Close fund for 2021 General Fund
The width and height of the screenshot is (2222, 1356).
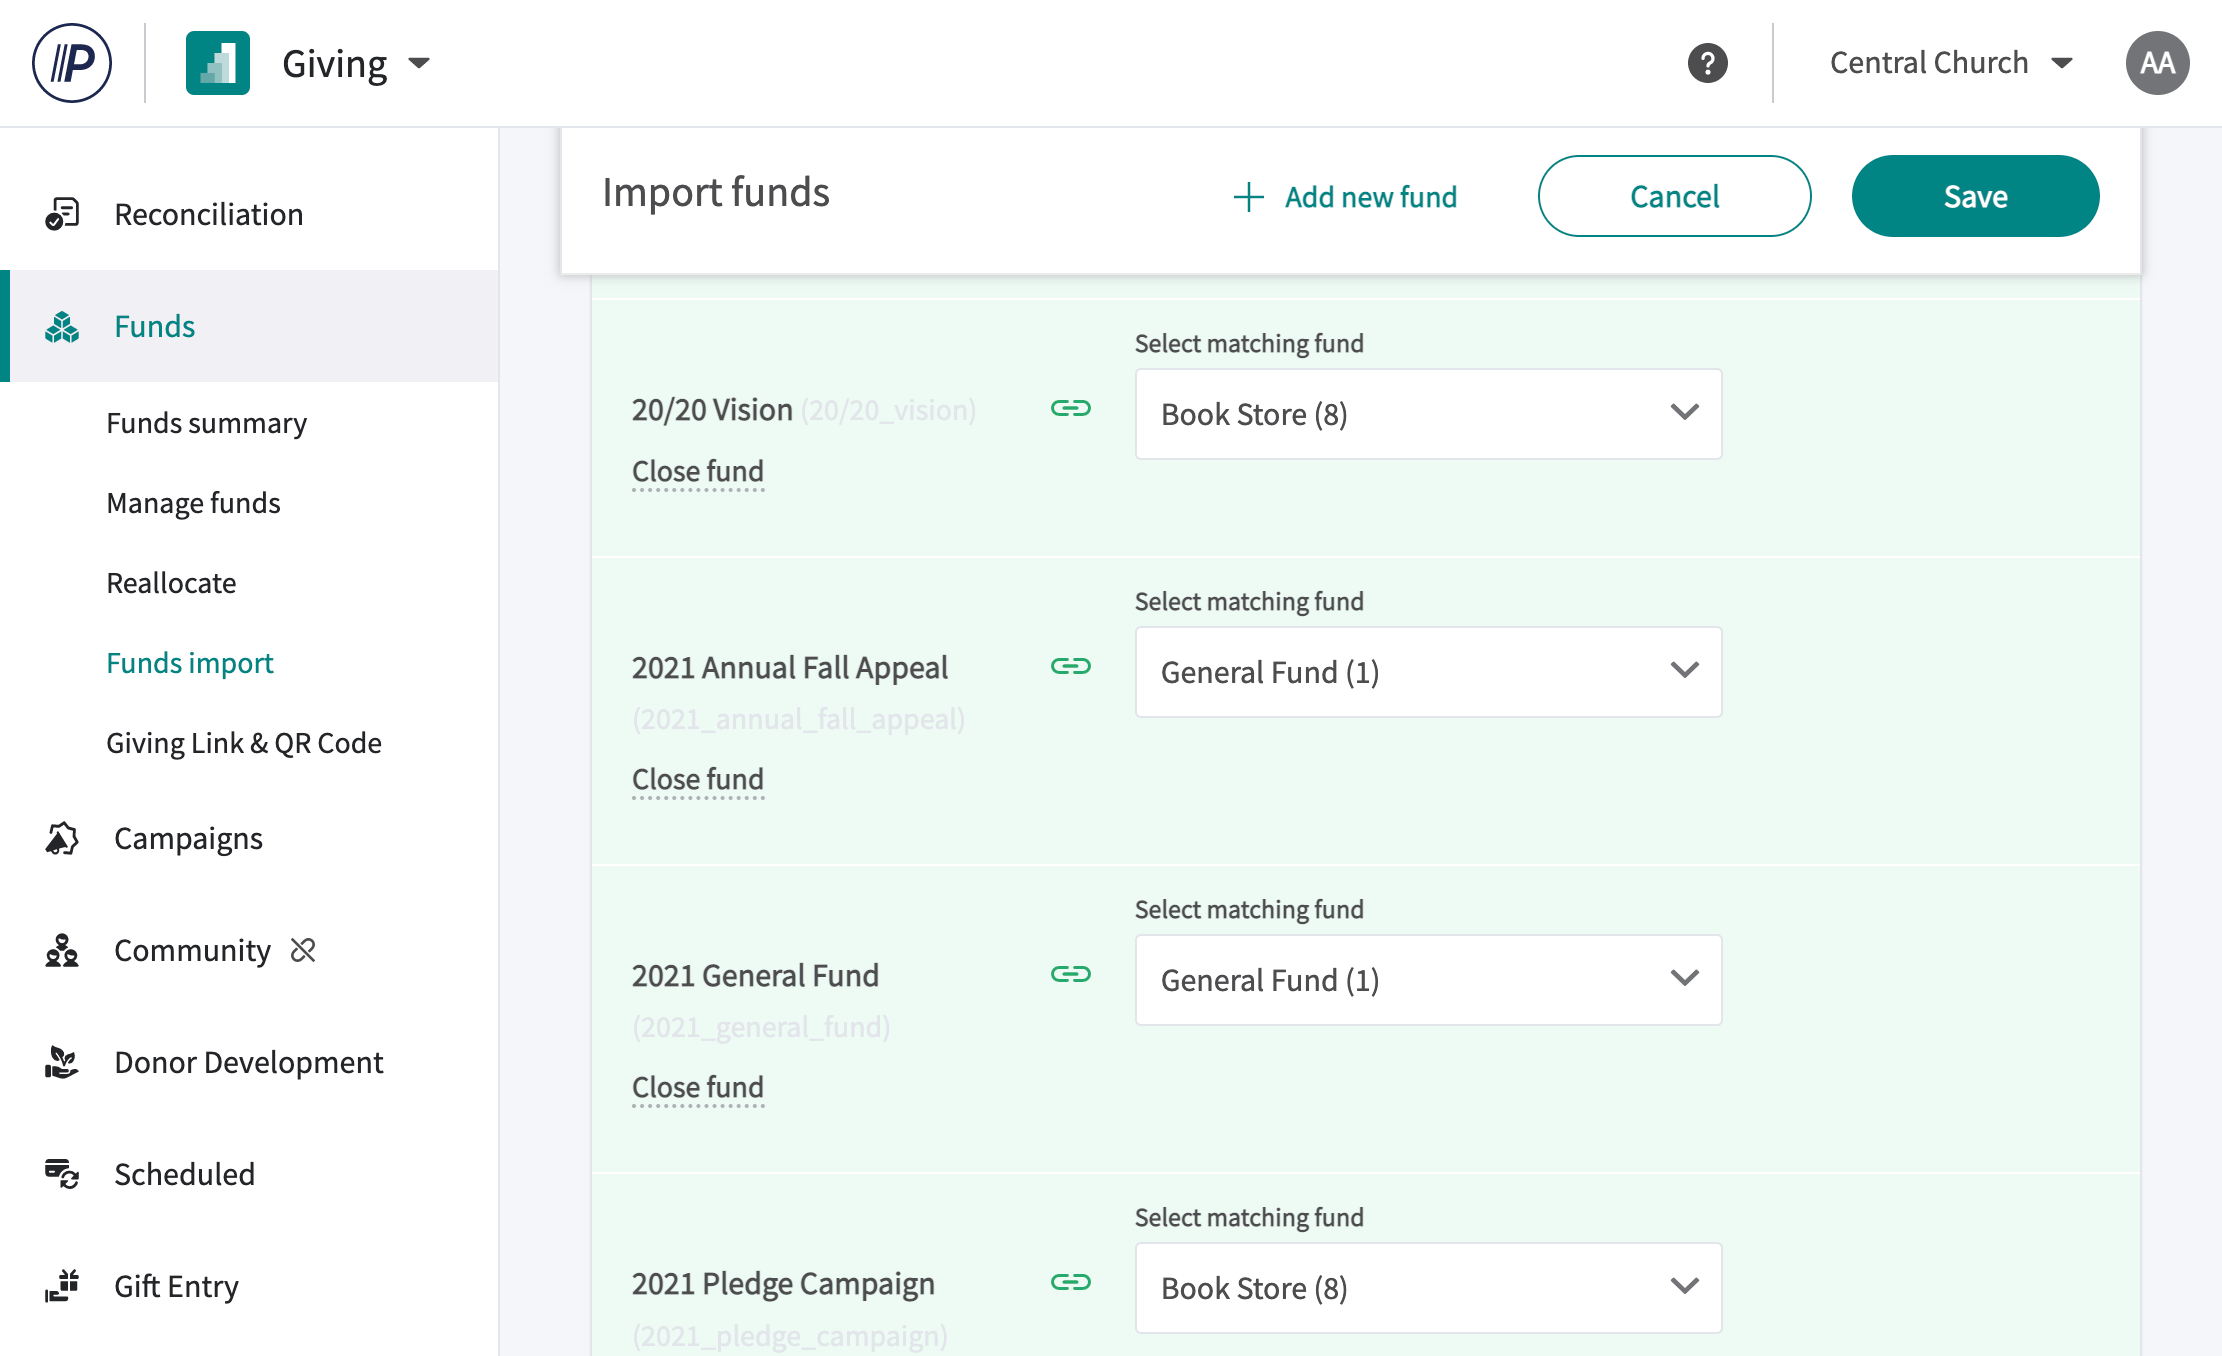(698, 1087)
